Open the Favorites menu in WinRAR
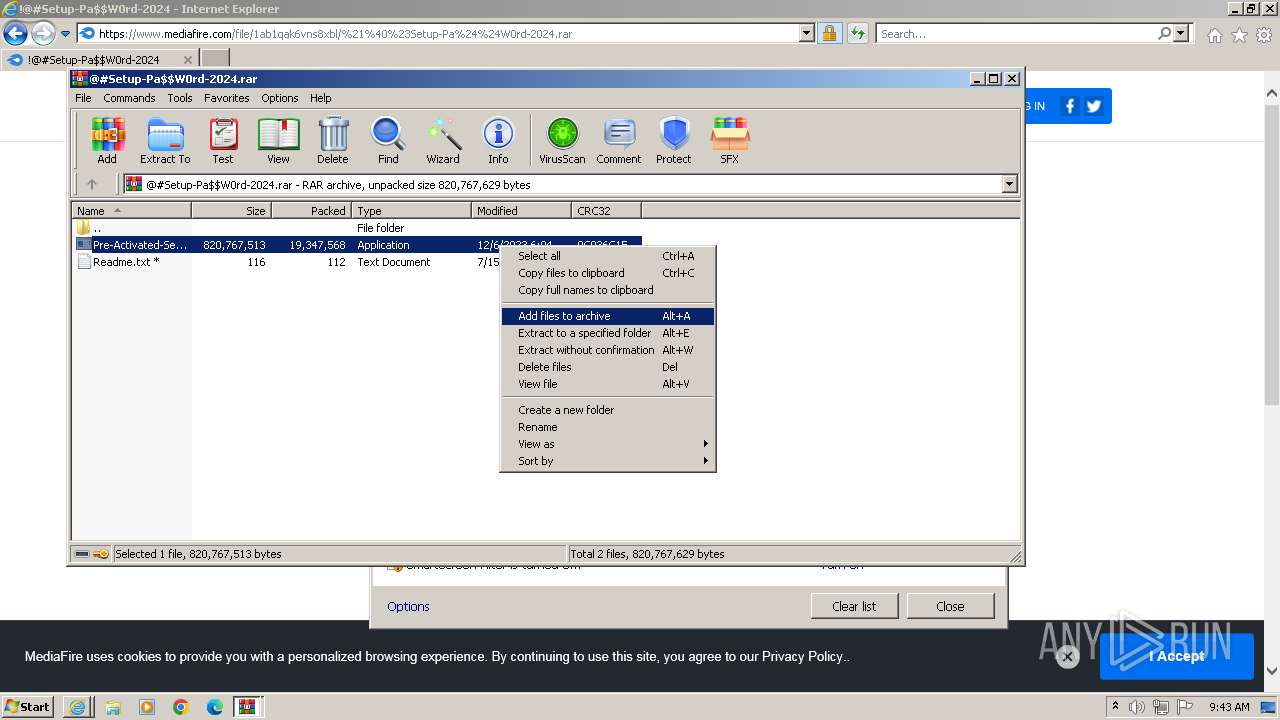Screen dimensions: 1280x720 click(x=227, y=98)
